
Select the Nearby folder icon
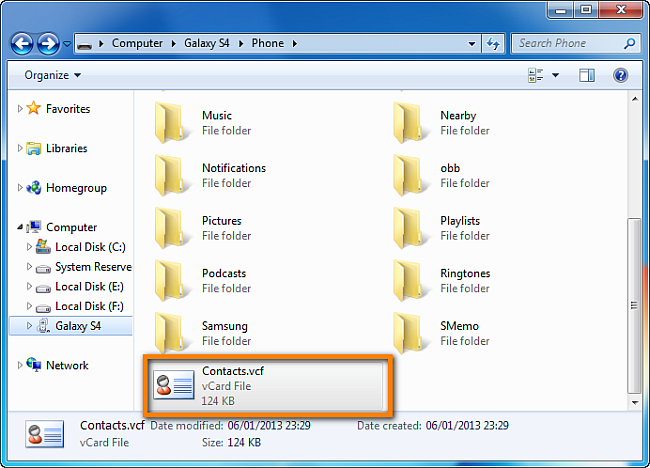coord(408,123)
